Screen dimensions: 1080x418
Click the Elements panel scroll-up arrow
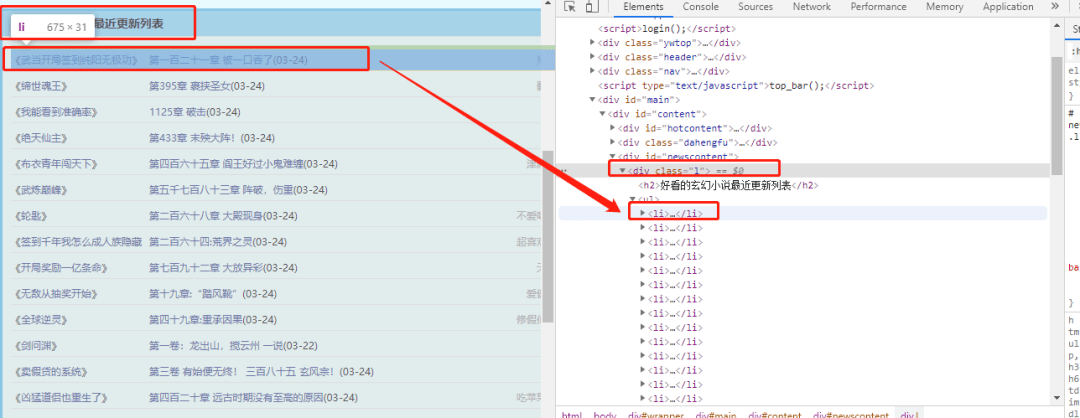(x=1057, y=26)
